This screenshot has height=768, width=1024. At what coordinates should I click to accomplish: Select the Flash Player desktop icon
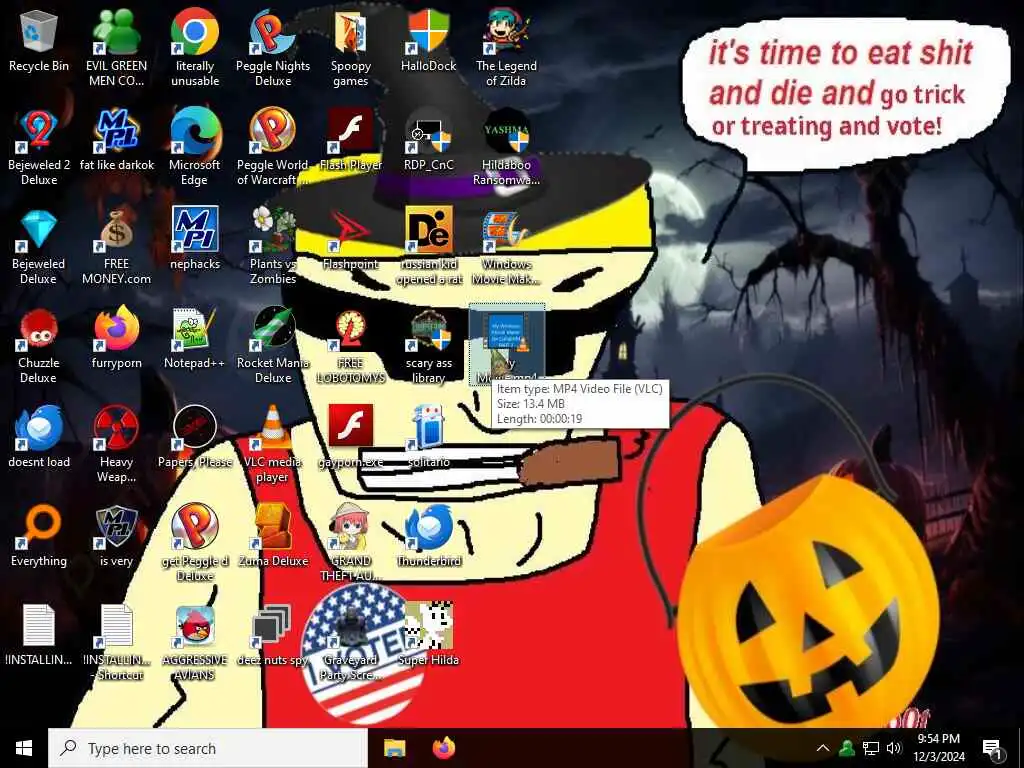coord(351,131)
